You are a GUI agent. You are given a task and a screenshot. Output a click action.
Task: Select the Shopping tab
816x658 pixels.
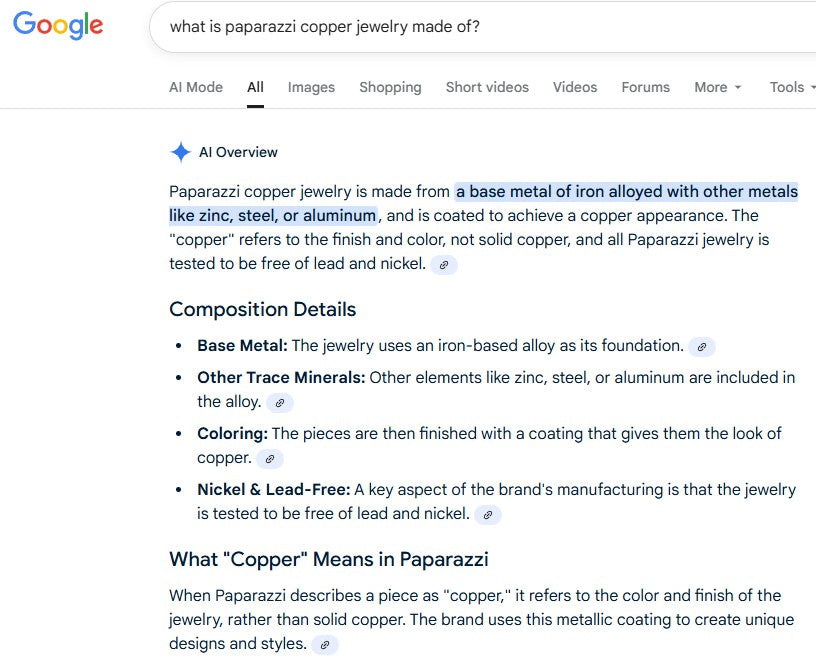coord(390,87)
